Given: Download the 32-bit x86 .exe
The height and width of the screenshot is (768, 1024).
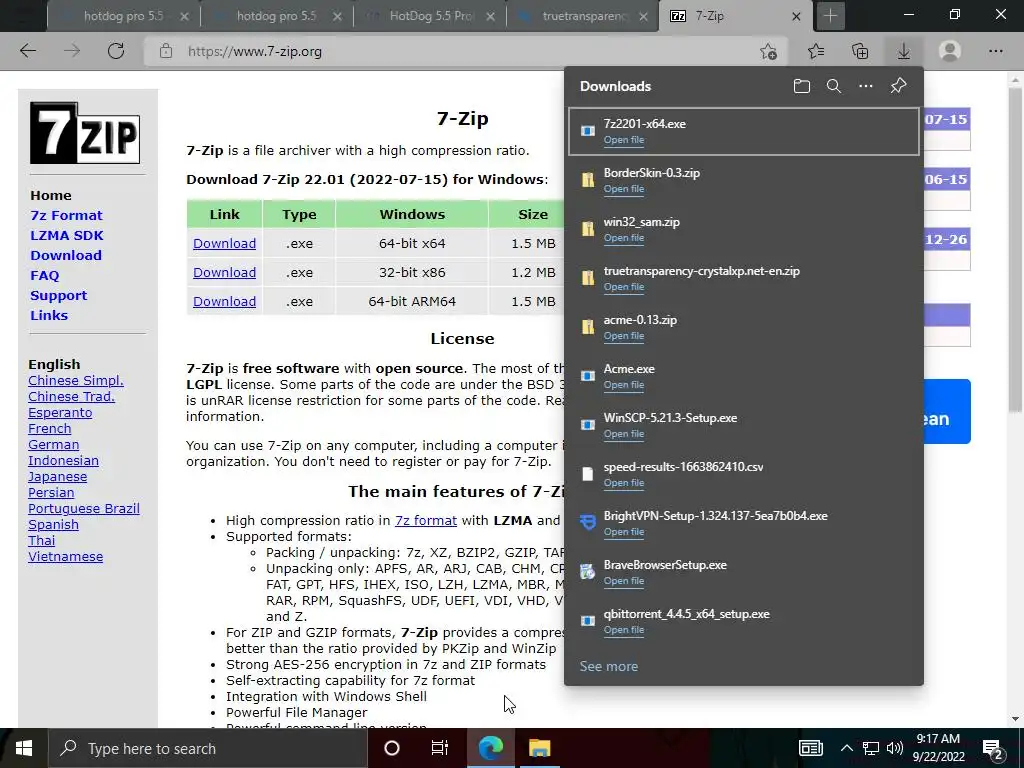Looking at the screenshot, I should click(224, 272).
